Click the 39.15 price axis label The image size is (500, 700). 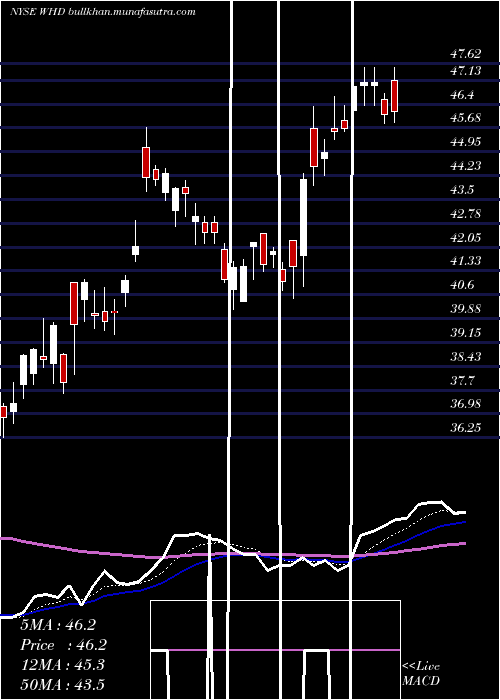(466, 333)
